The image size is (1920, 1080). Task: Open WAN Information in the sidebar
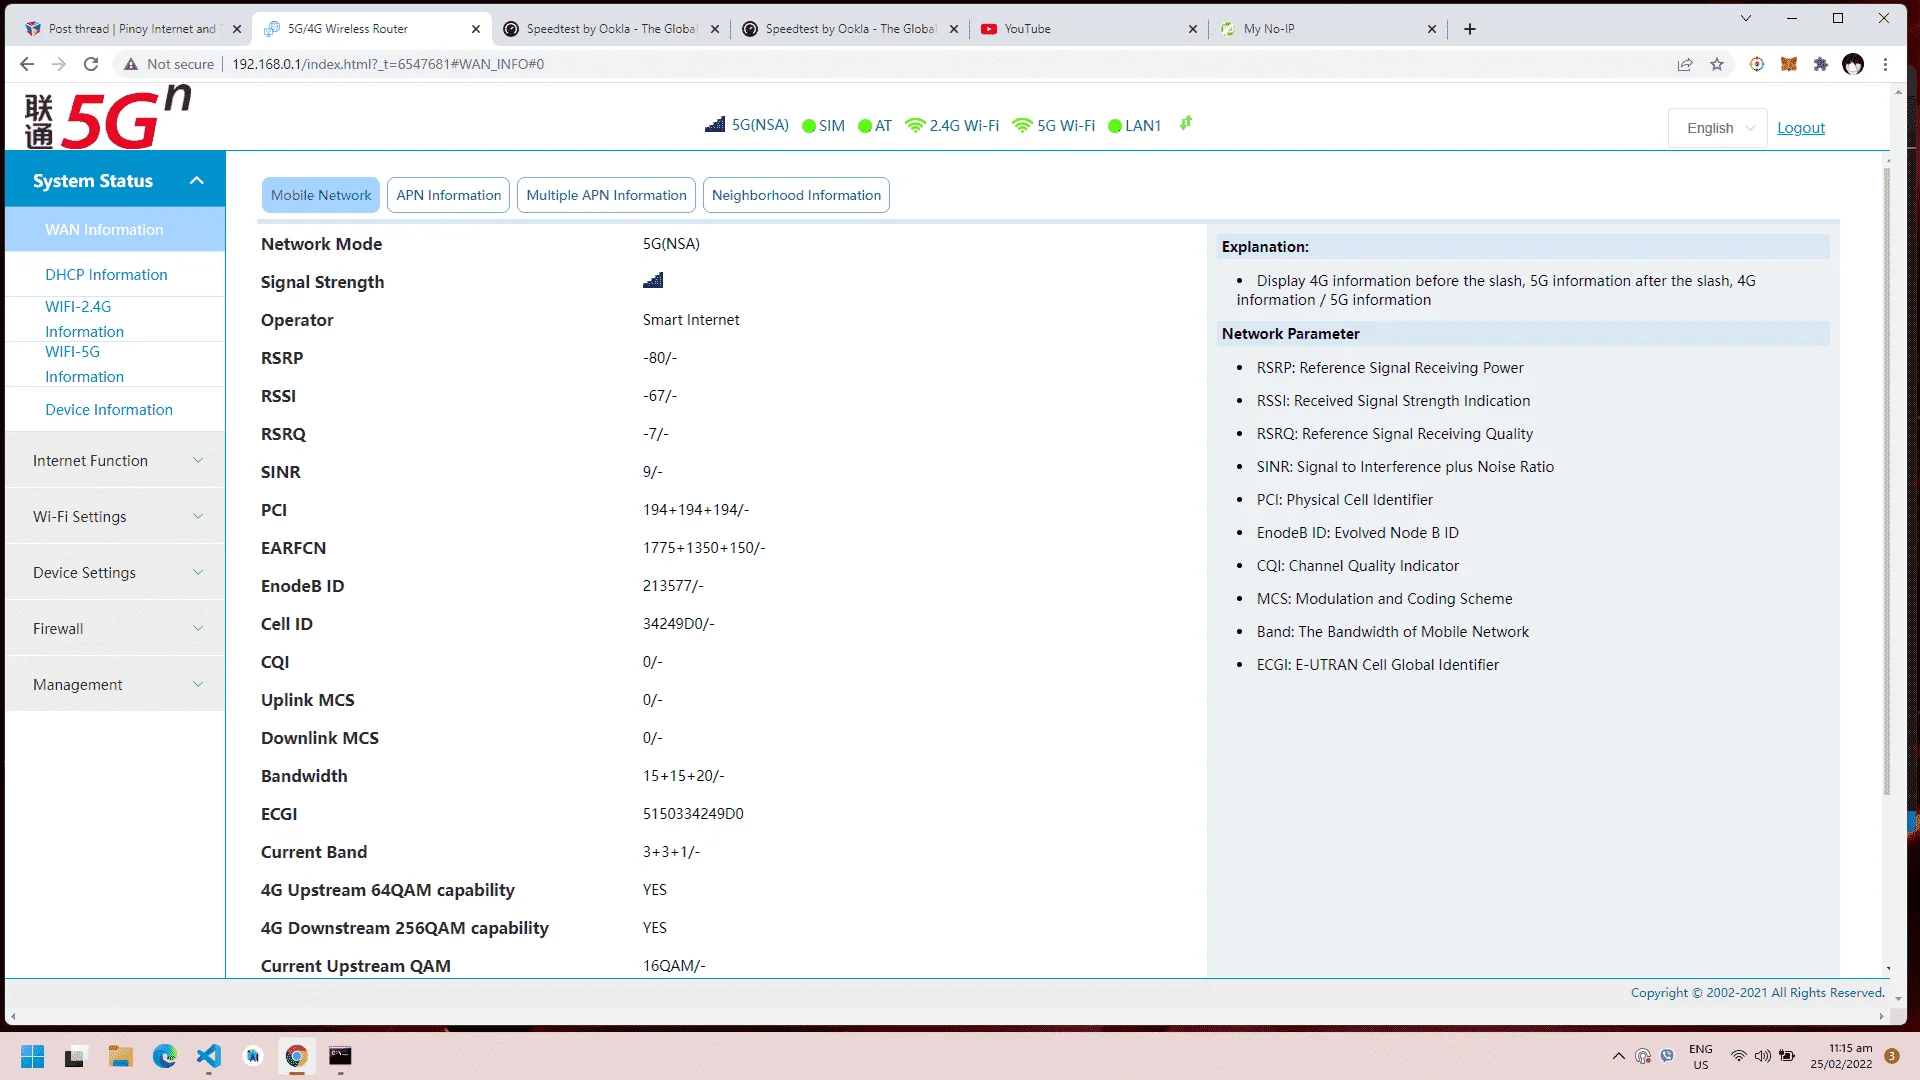[115, 229]
